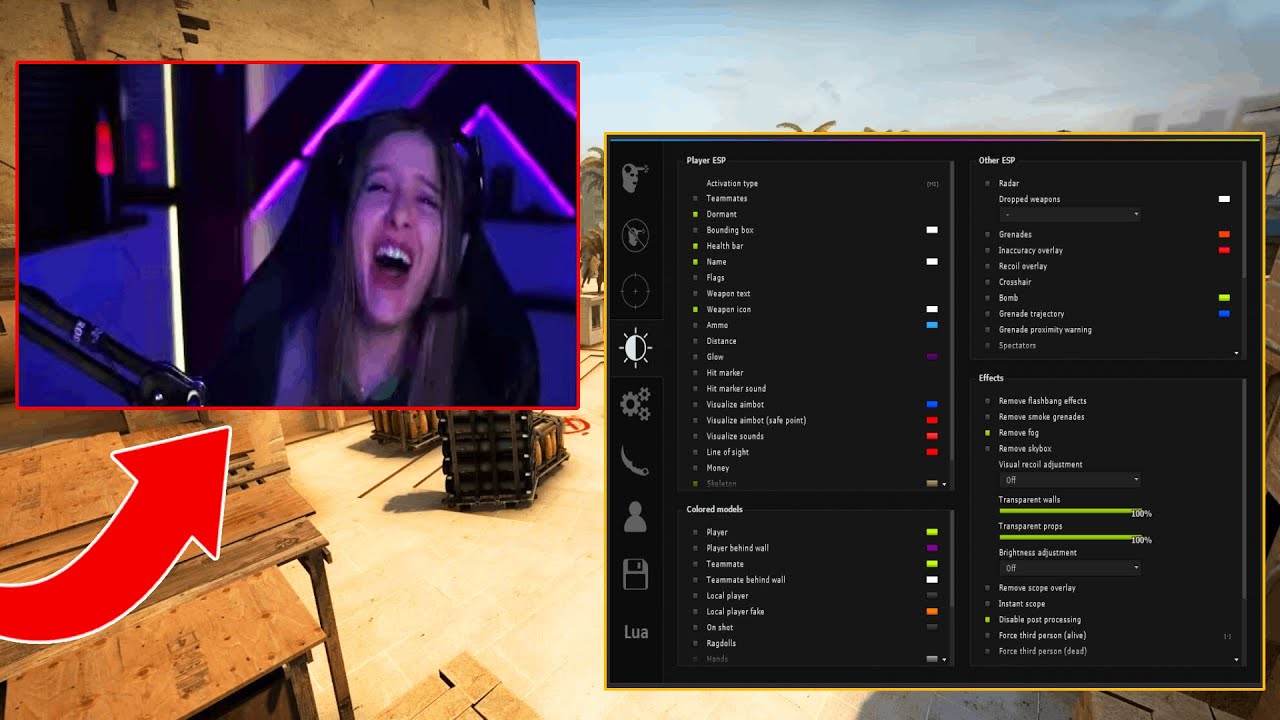The height and width of the screenshot is (720, 1280).
Task: Toggle Disable post processing checkbox
Action: (x=987, y=620)
